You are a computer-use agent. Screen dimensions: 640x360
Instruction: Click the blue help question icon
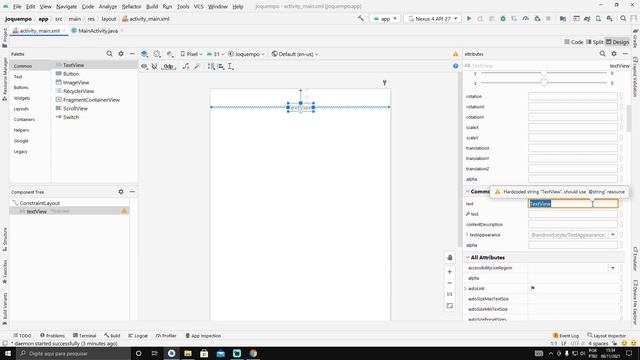click(456, 66)
